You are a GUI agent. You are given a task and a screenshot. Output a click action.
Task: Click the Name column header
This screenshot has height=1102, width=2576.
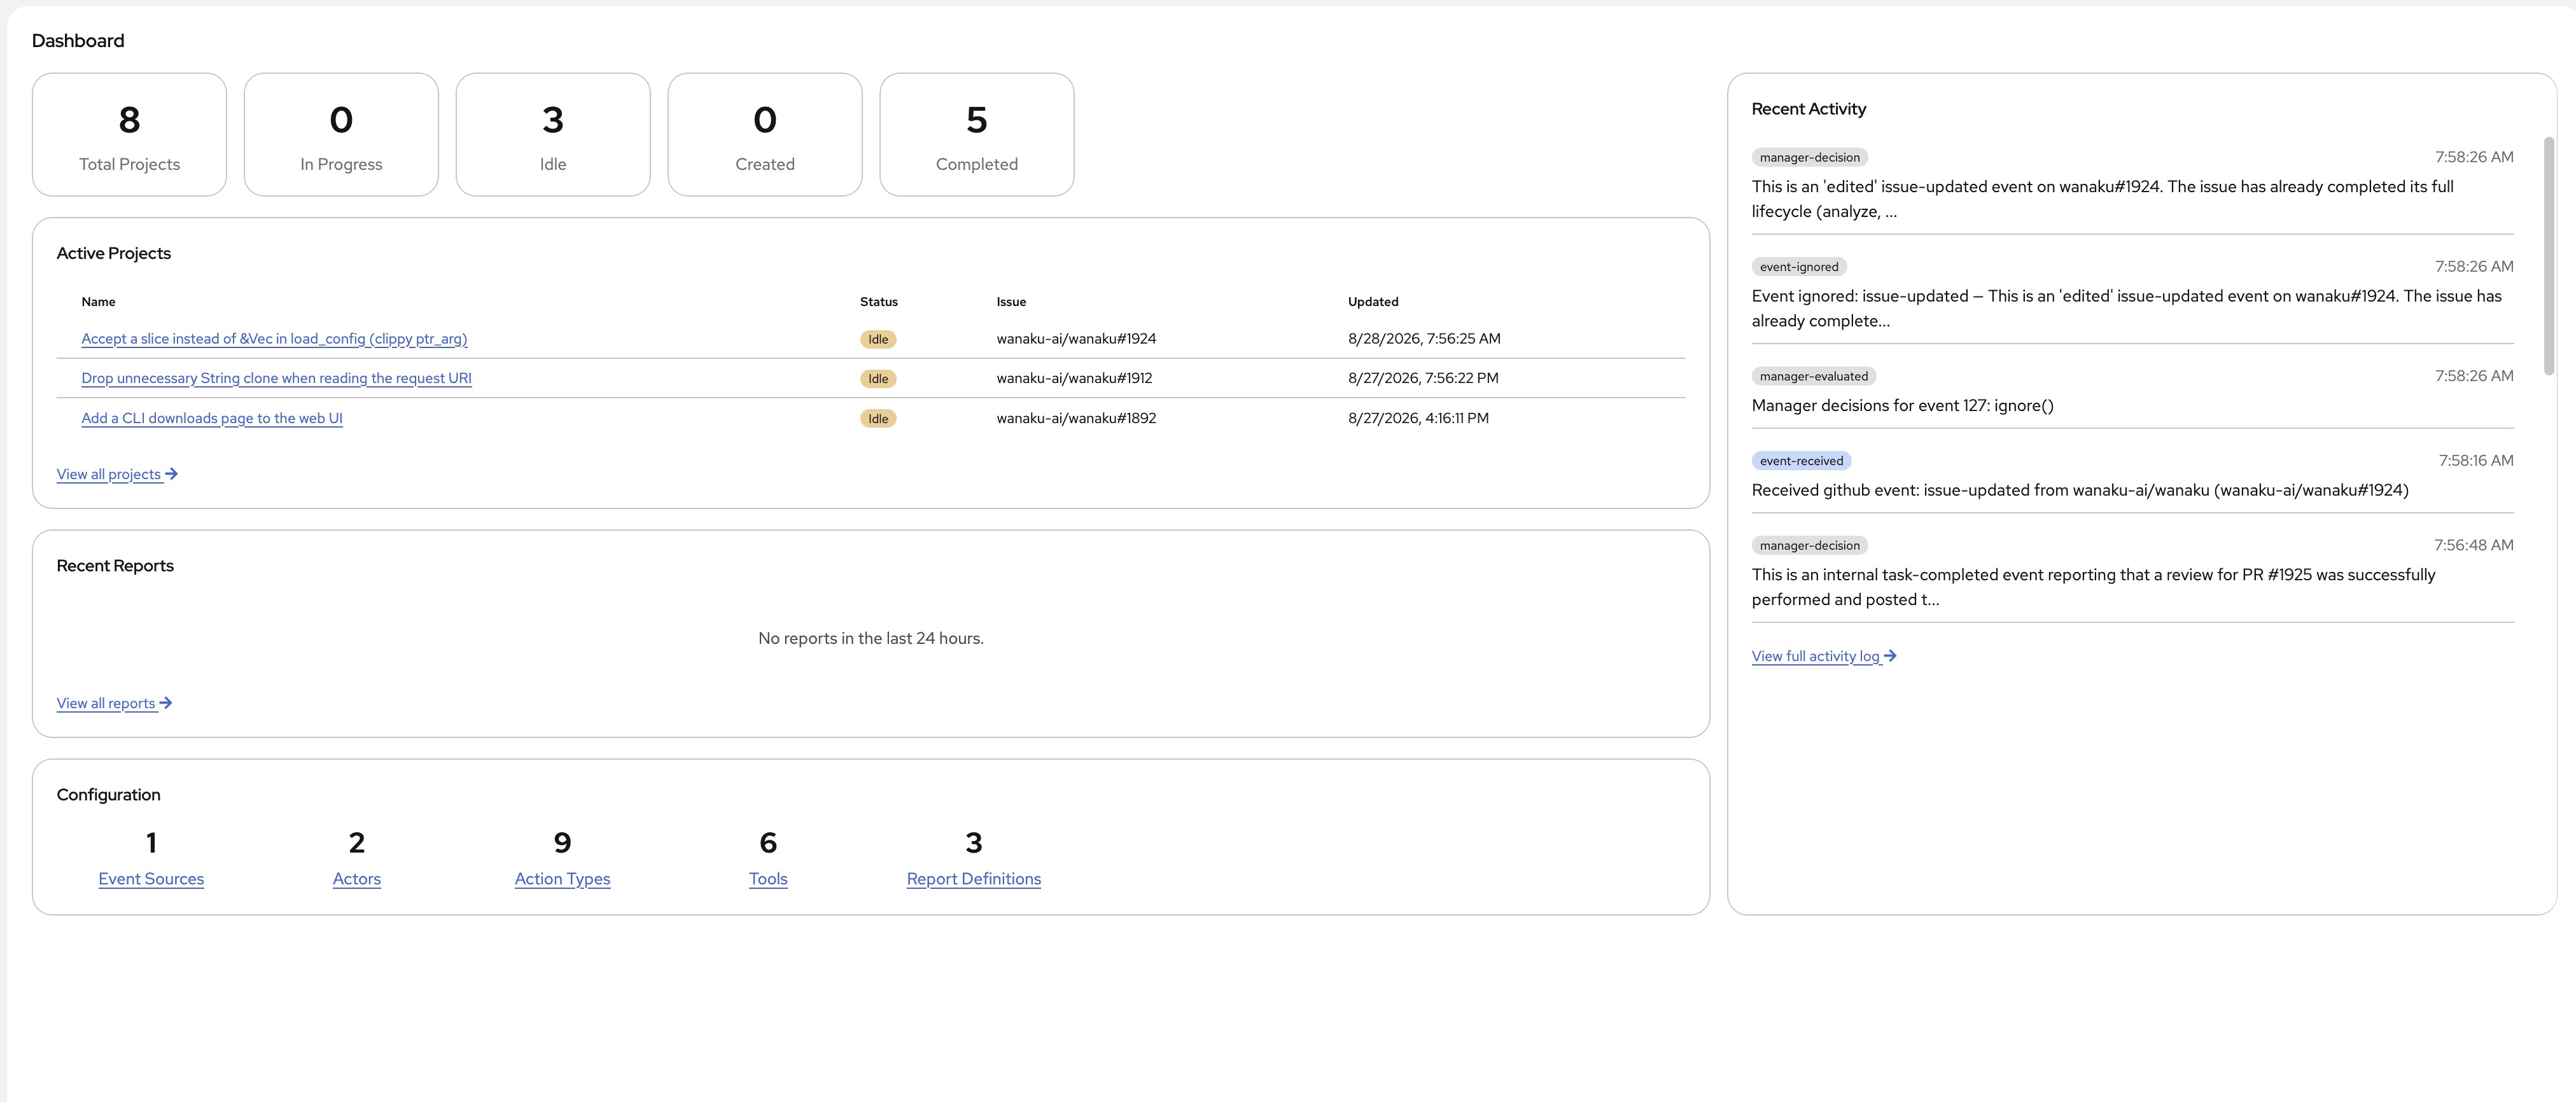[98, 302]
